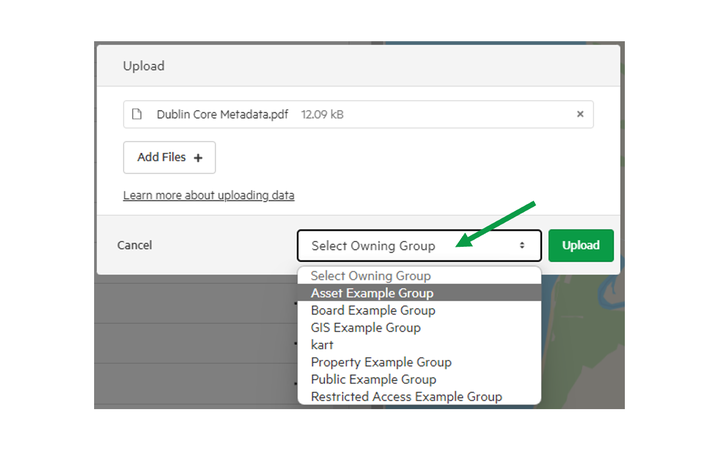Screen dimensions: 720x453
Task: Click the green Upload button
Action: [x=581, y=246]
